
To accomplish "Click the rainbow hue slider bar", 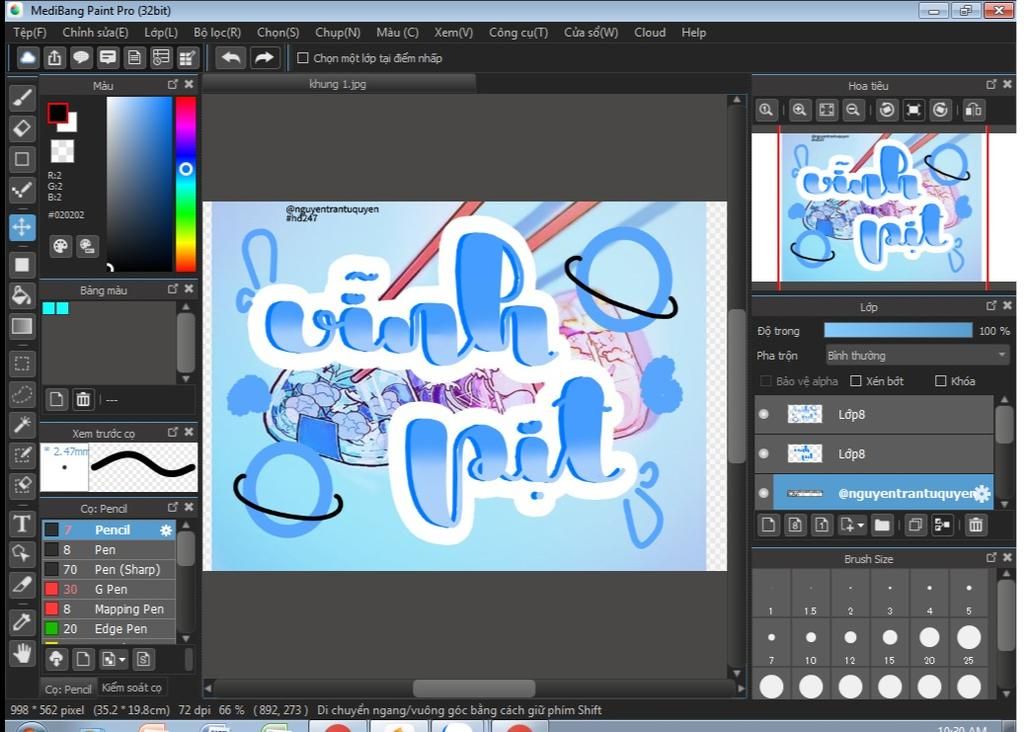I will coord(185,184).
